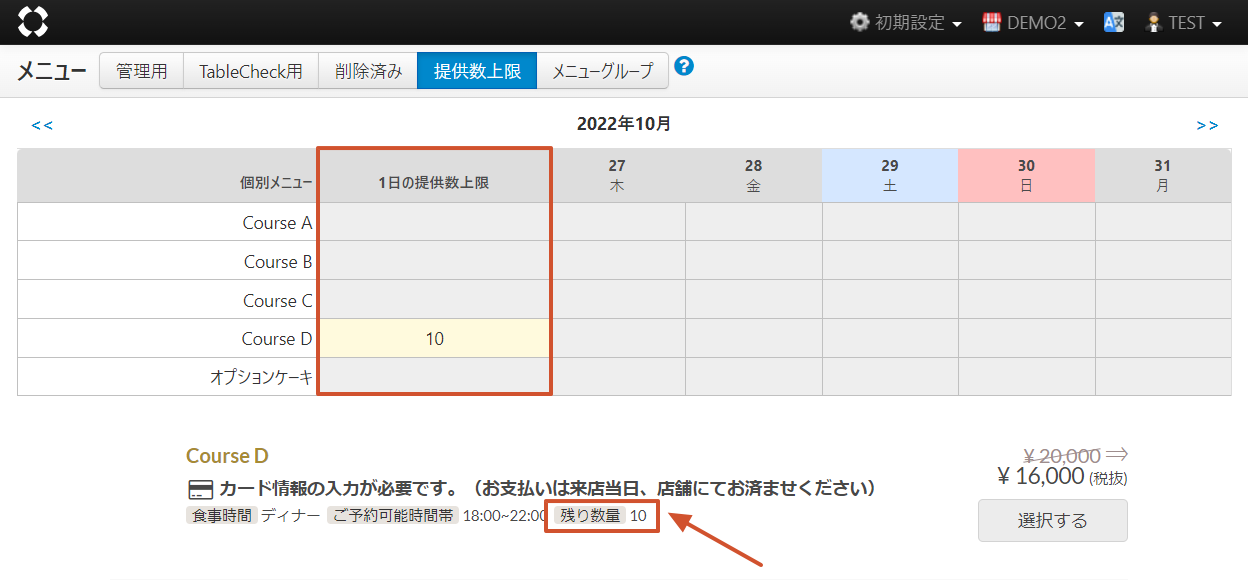Click the 食事時間 tag

tap(222, 516)
